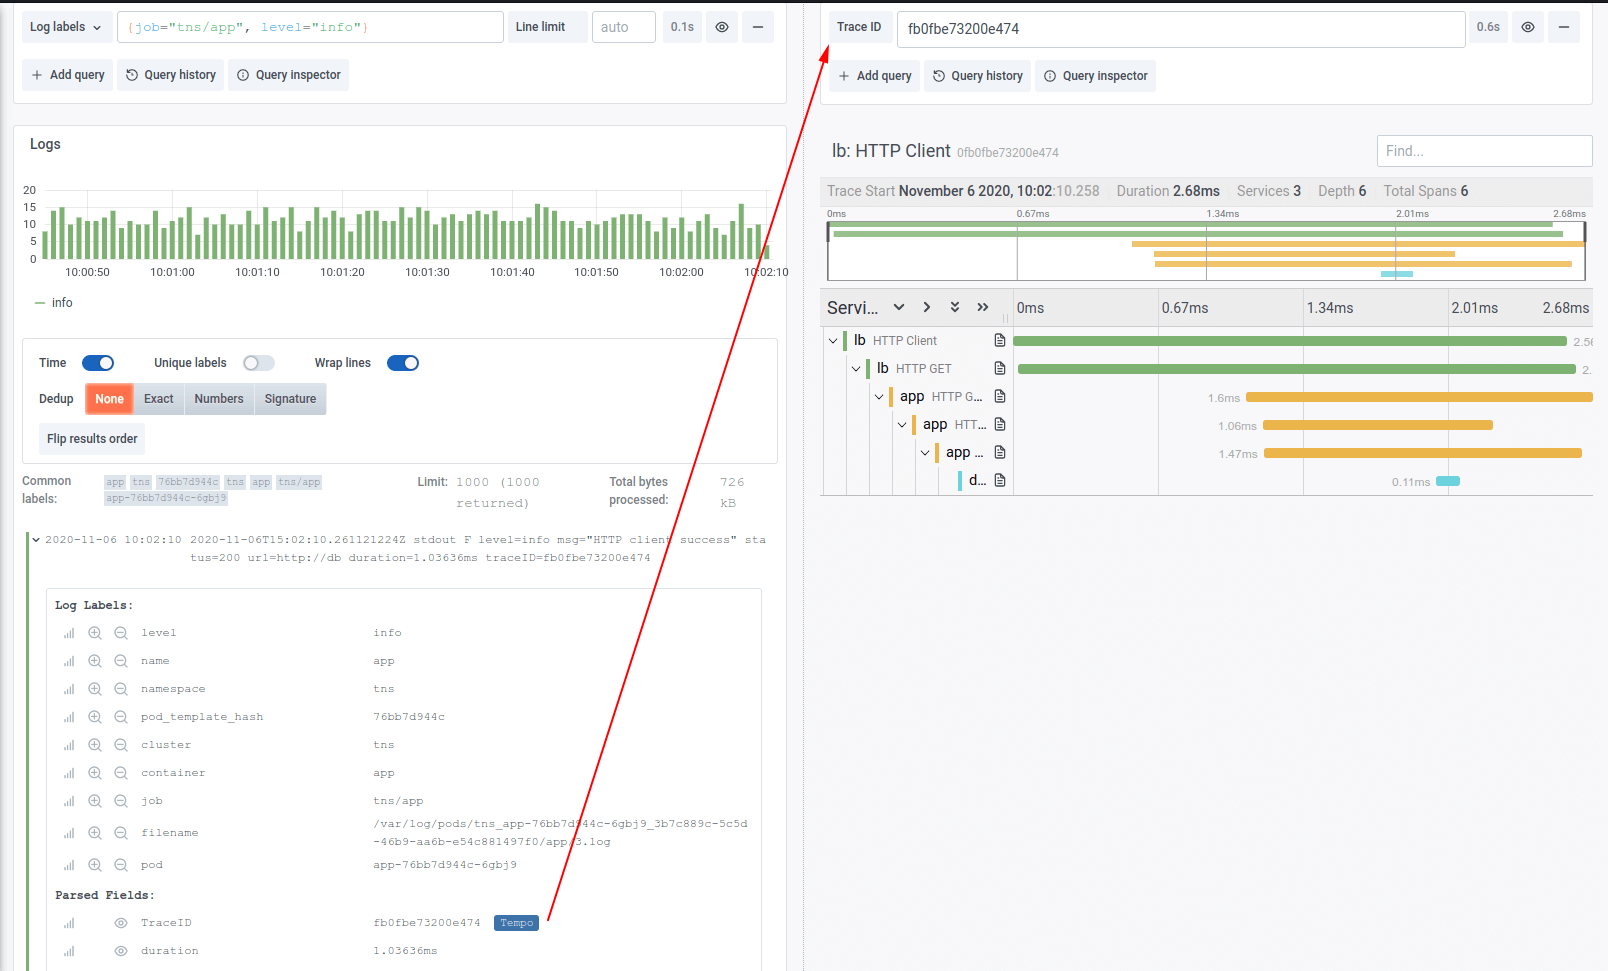This screenshot has width=1608, height=971.
Task: Filter for the namespace label value
Action: (95, 688)
